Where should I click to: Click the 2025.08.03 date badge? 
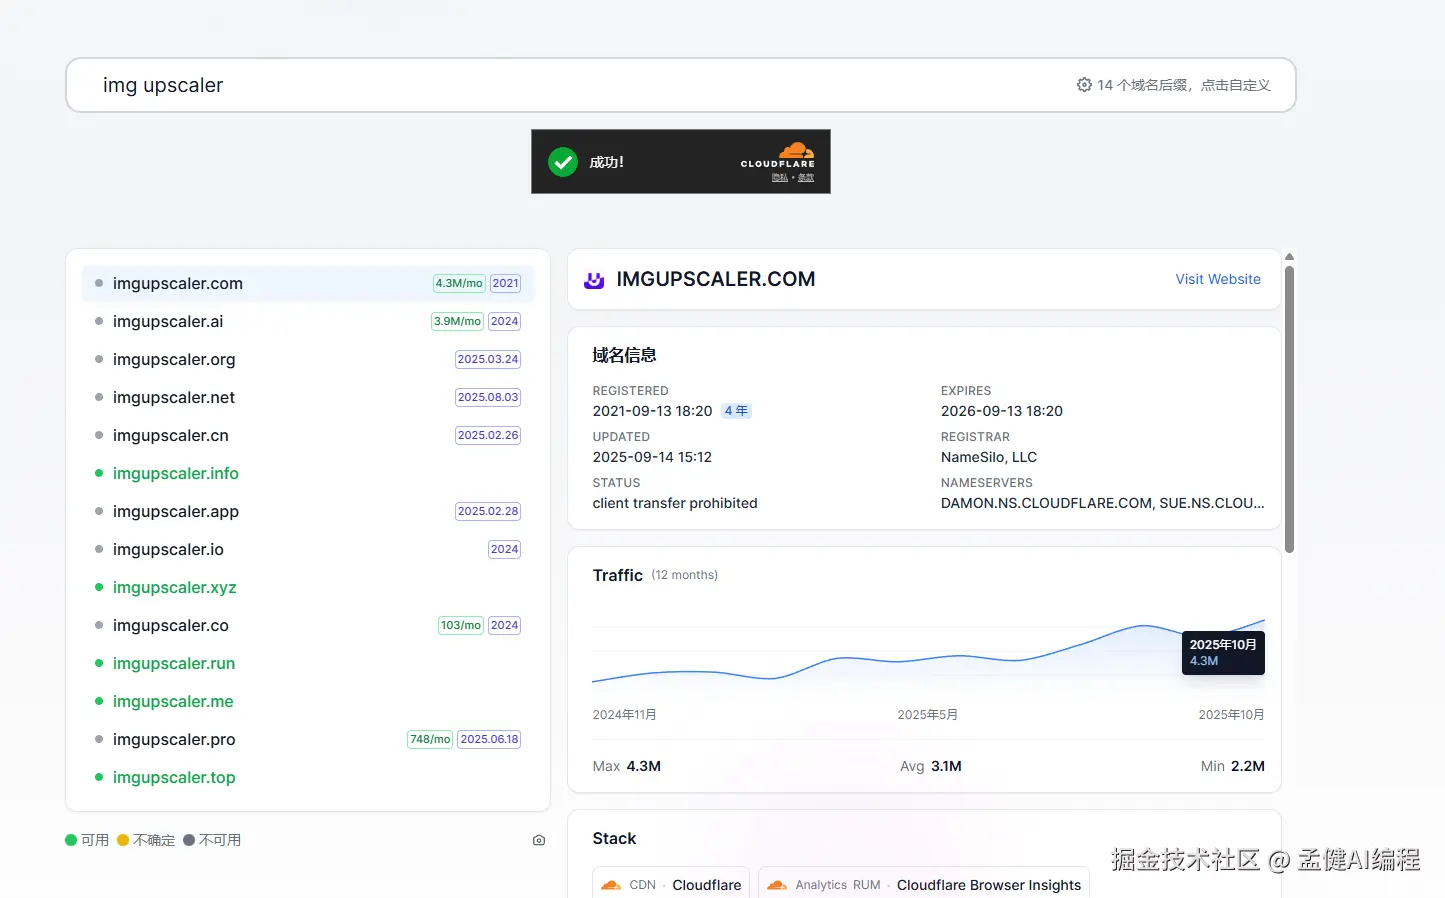(x=488, y=397)
